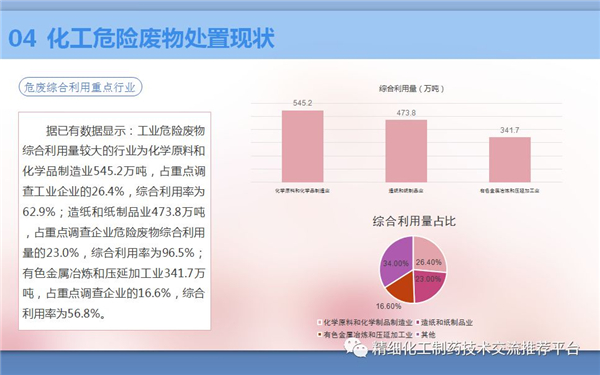Select the 34.00% purple pie slice
600x375 pixels.
coord(395,260)
